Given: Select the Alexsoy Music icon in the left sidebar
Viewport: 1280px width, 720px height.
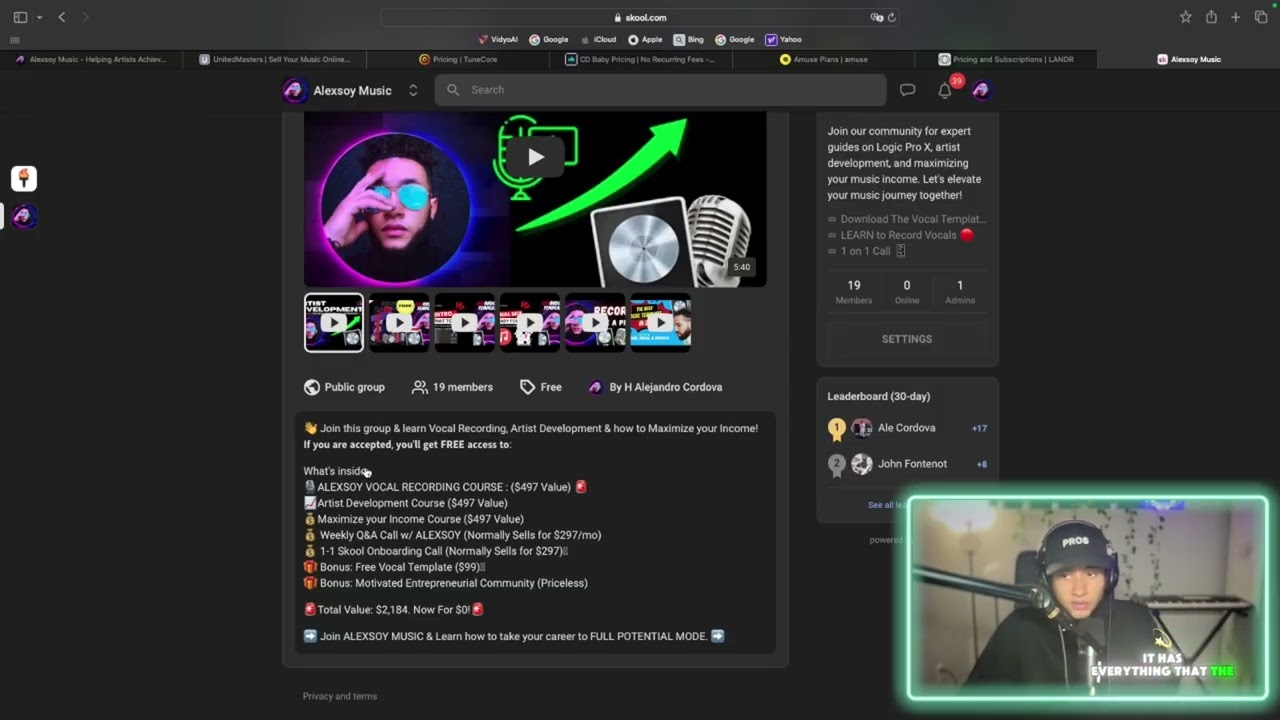Looking at the screenshot, I should pyautogui.click(x=24, y=216).
